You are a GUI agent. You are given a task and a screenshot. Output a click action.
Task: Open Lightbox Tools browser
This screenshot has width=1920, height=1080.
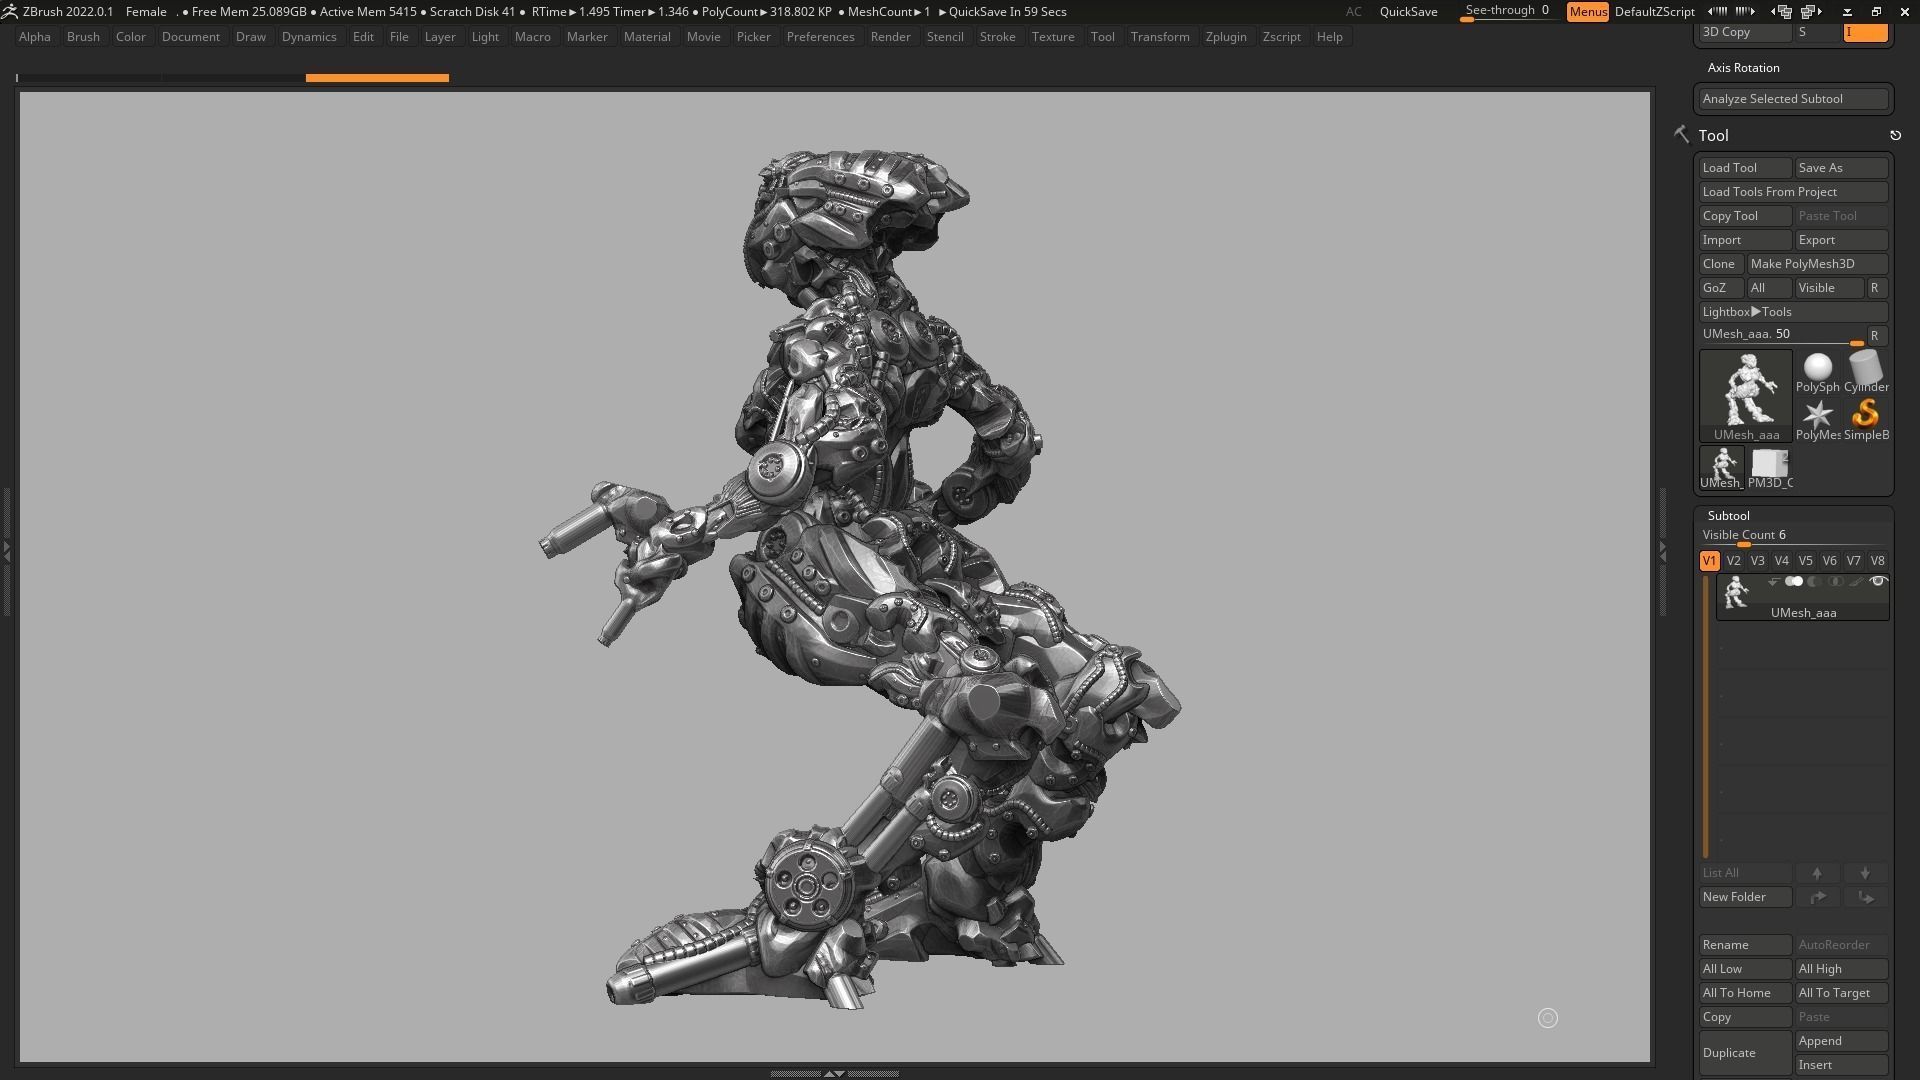pos(1792,312)
